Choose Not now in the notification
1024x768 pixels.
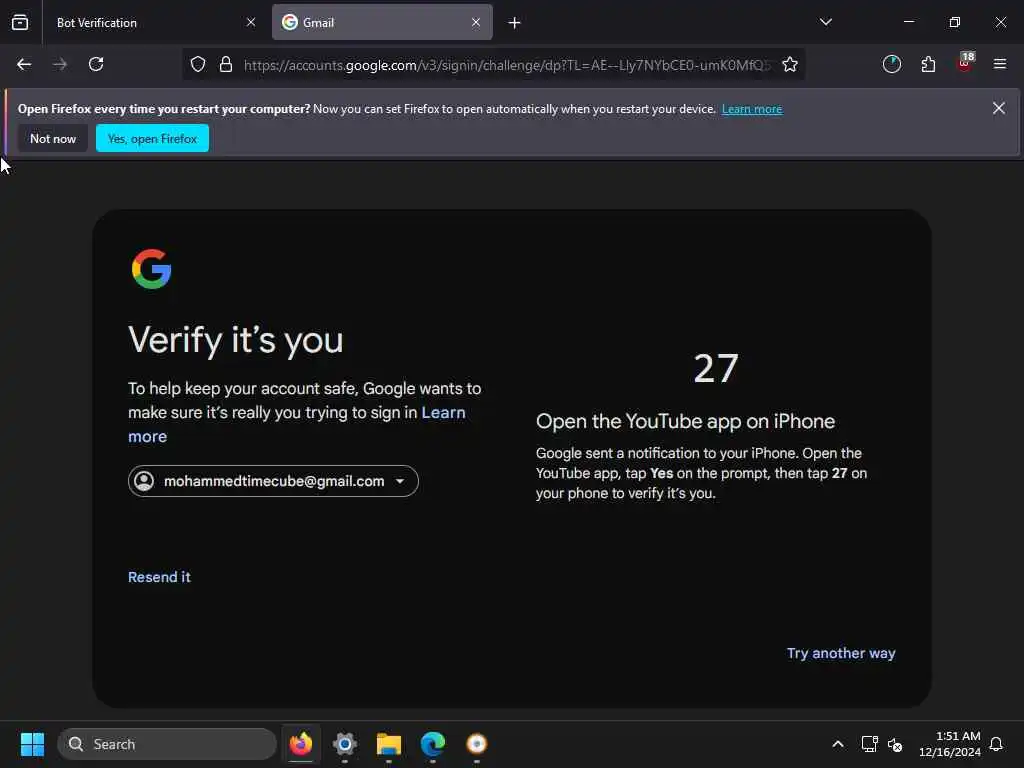coord(53,138)
